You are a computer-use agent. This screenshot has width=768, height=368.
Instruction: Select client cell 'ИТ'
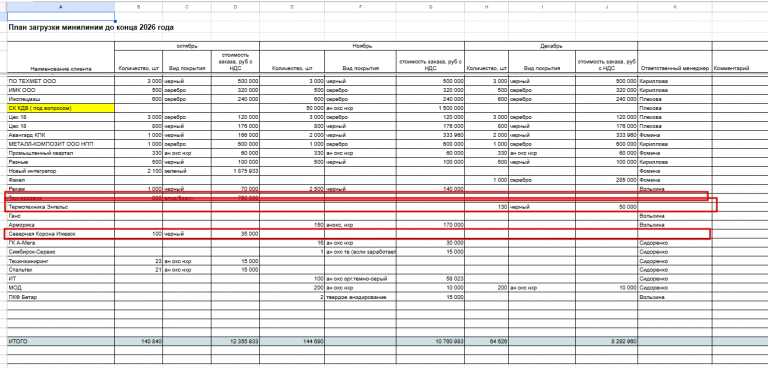61,279
